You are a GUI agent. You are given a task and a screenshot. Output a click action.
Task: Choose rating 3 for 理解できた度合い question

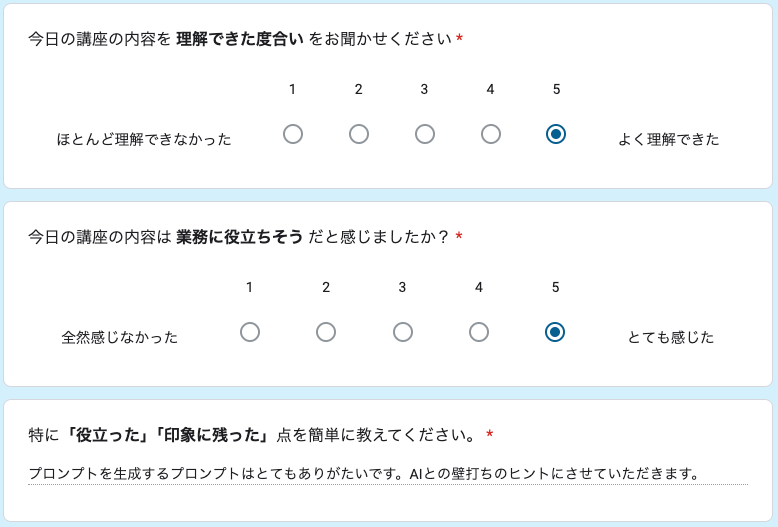point(425,134)
